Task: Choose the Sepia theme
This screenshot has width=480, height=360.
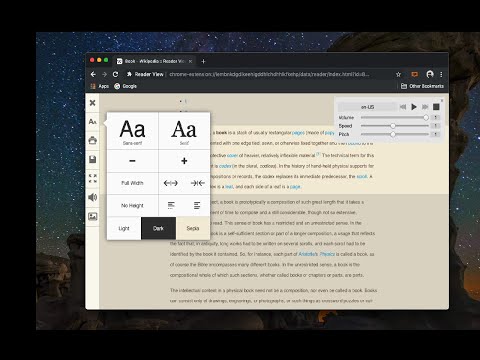Action: 193,228
